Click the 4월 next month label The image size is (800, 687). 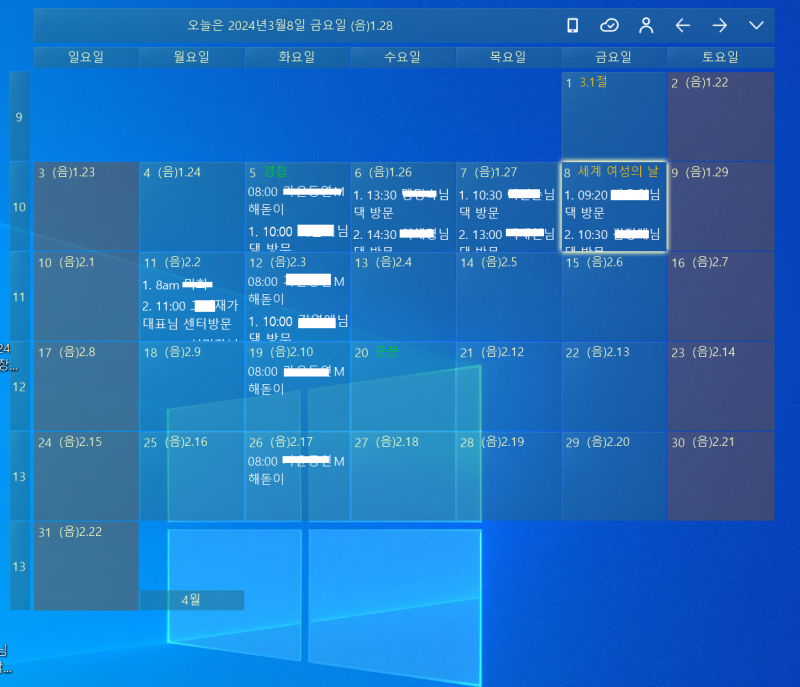pyautogui.click(x=192, y=600)
